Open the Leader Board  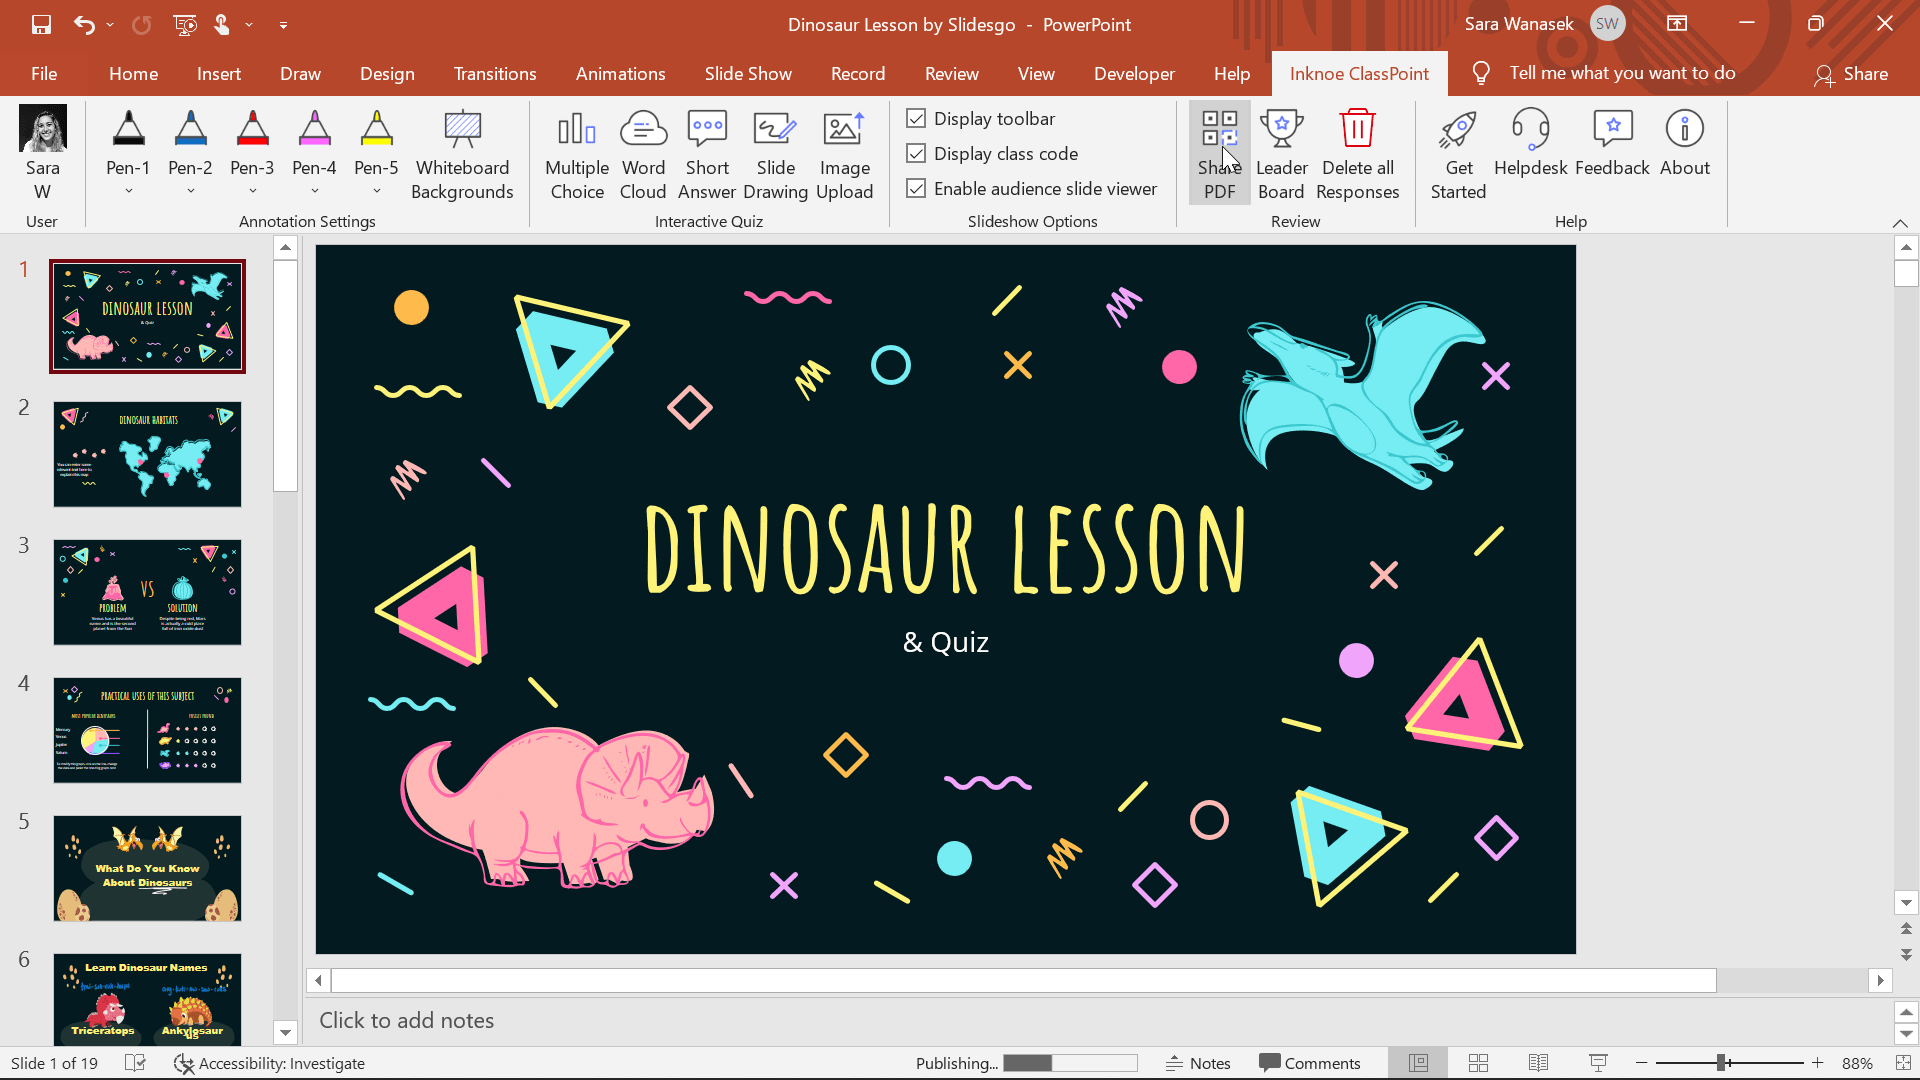(1281, 154)
